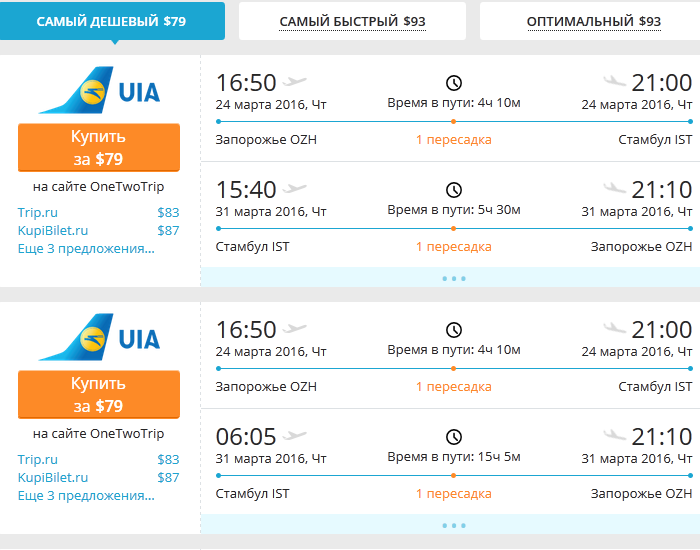Viewport: 700px width, 550px height.
Task: Show 3 more offers in first result
Action: point(86,248)
